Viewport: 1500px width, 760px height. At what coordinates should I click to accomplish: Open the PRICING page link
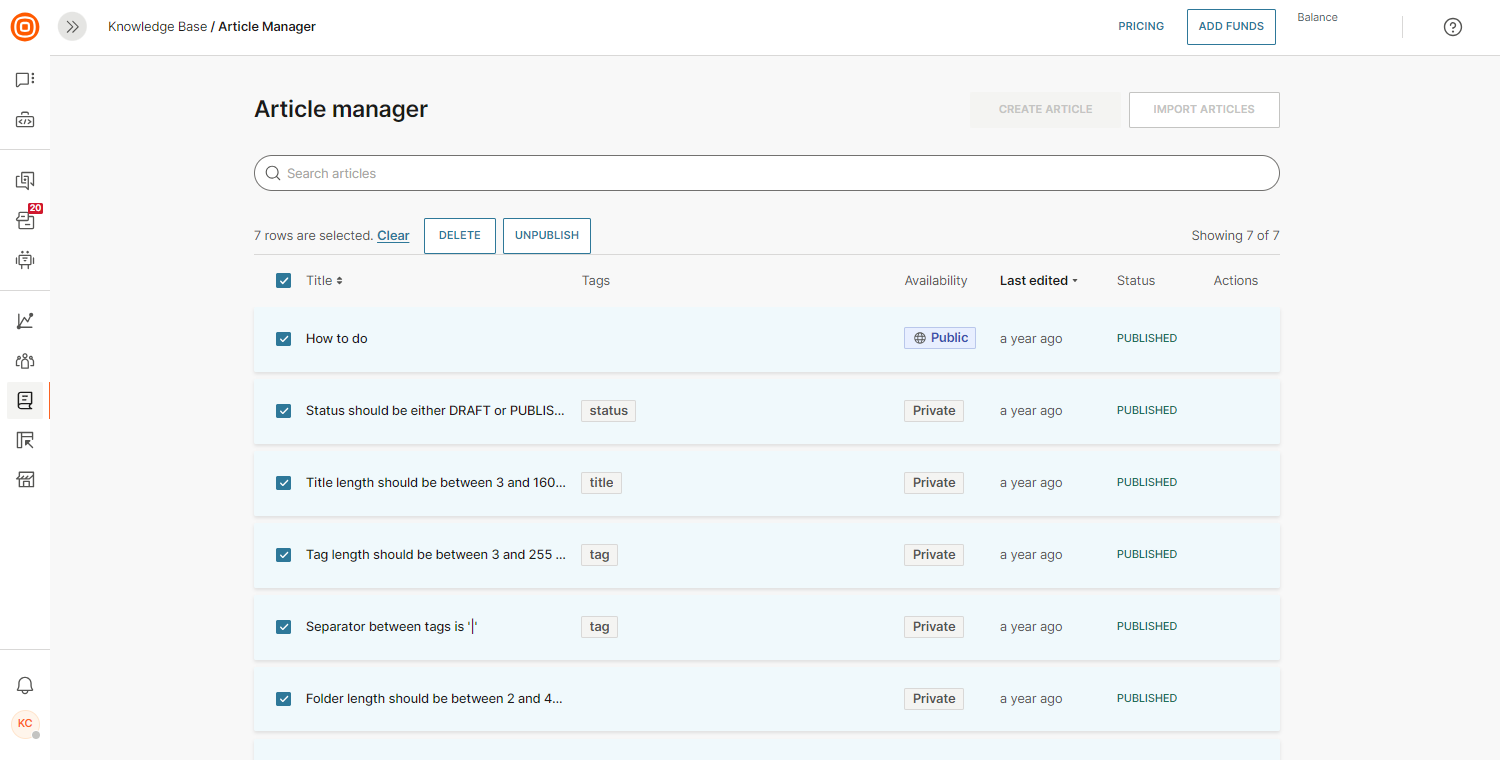point(1141,27)
